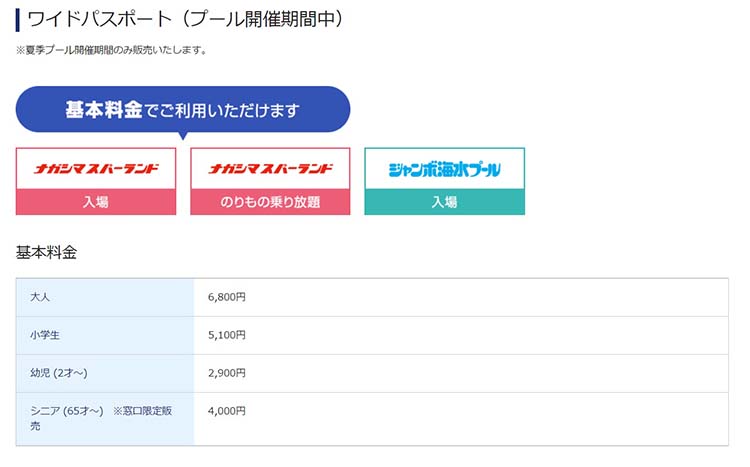Click the teal 入場 label under pool logo

tap(444, 202)
